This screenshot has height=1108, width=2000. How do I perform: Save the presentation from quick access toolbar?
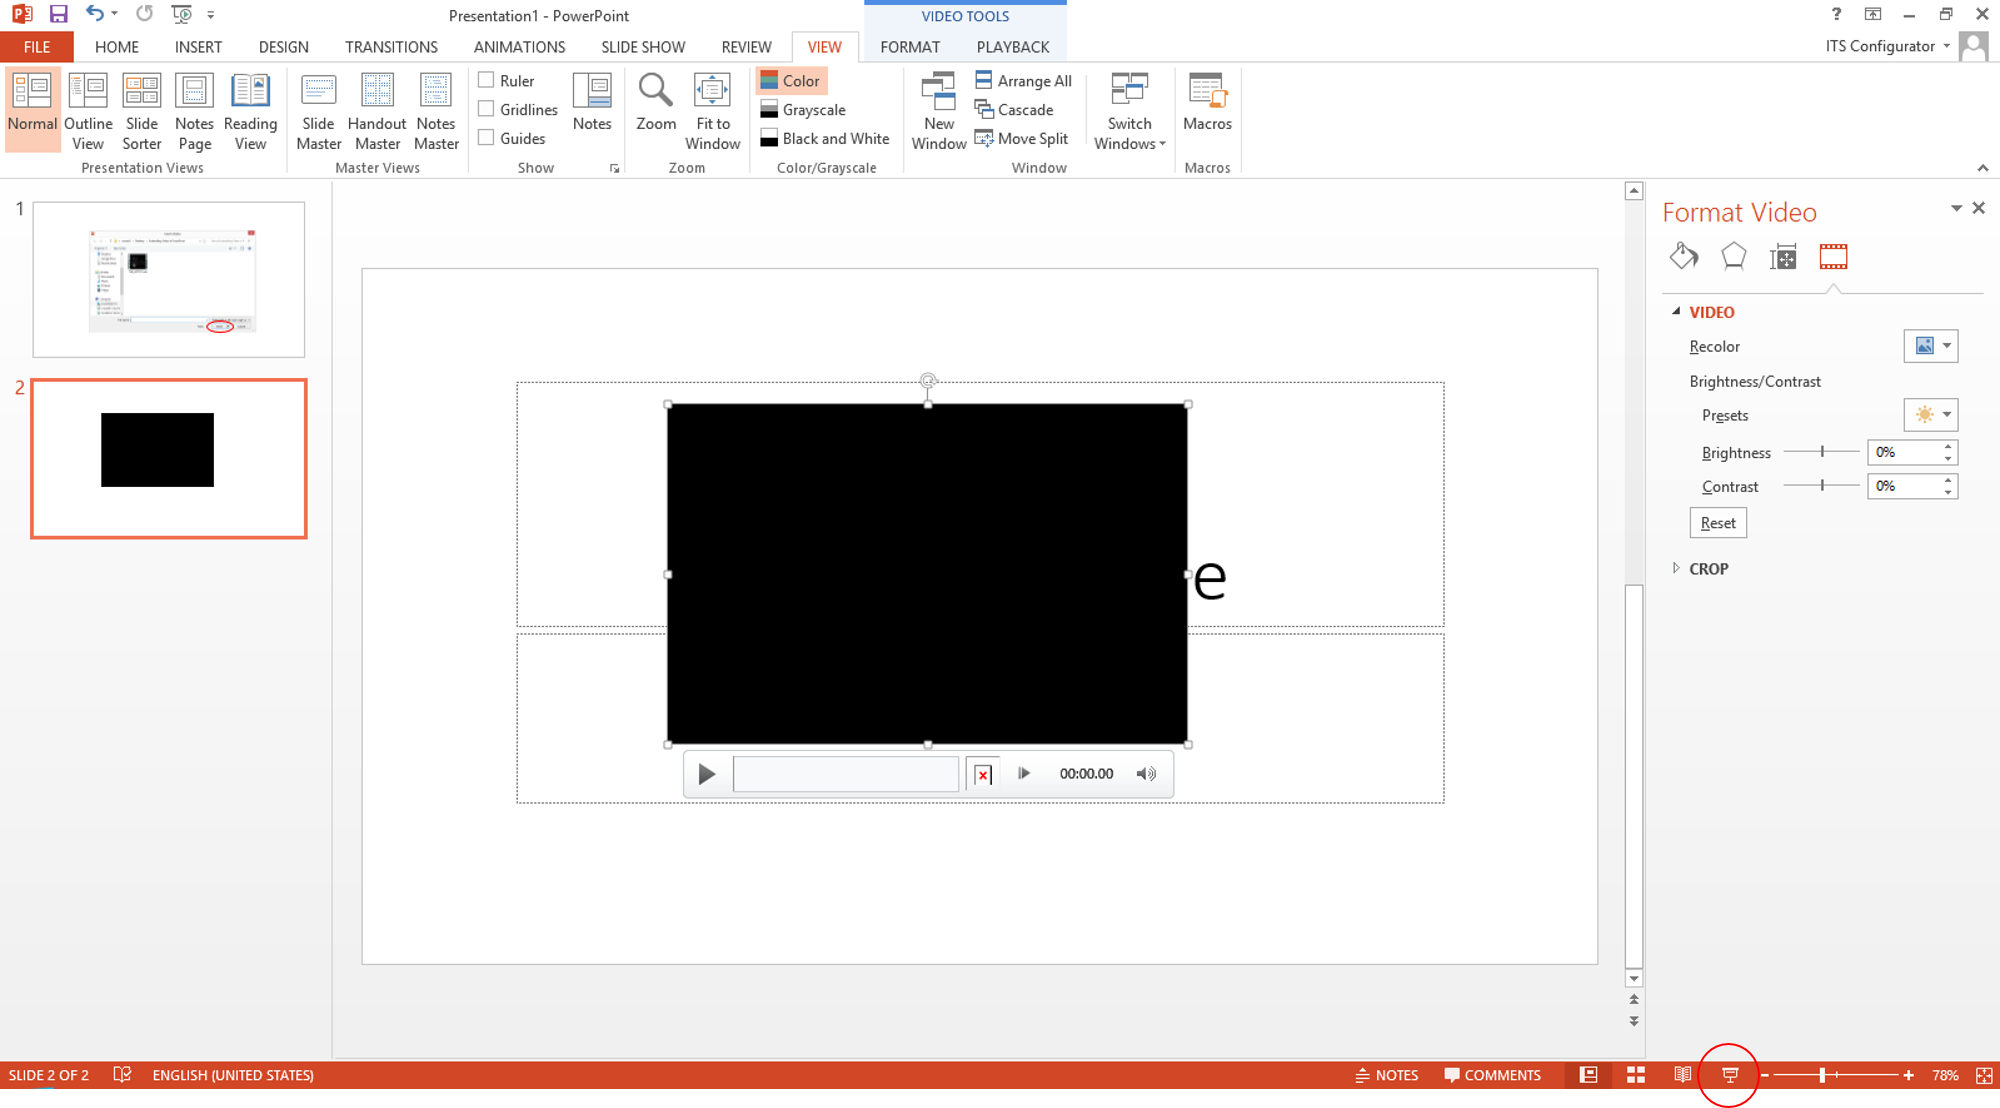pos(58,14)
